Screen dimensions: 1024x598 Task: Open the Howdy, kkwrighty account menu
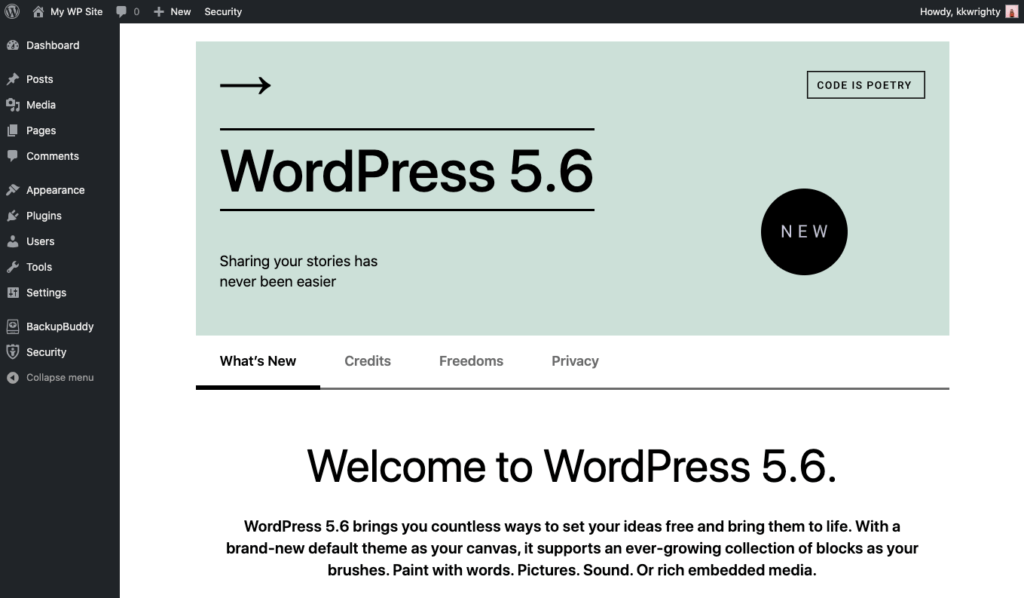(959, 12)
